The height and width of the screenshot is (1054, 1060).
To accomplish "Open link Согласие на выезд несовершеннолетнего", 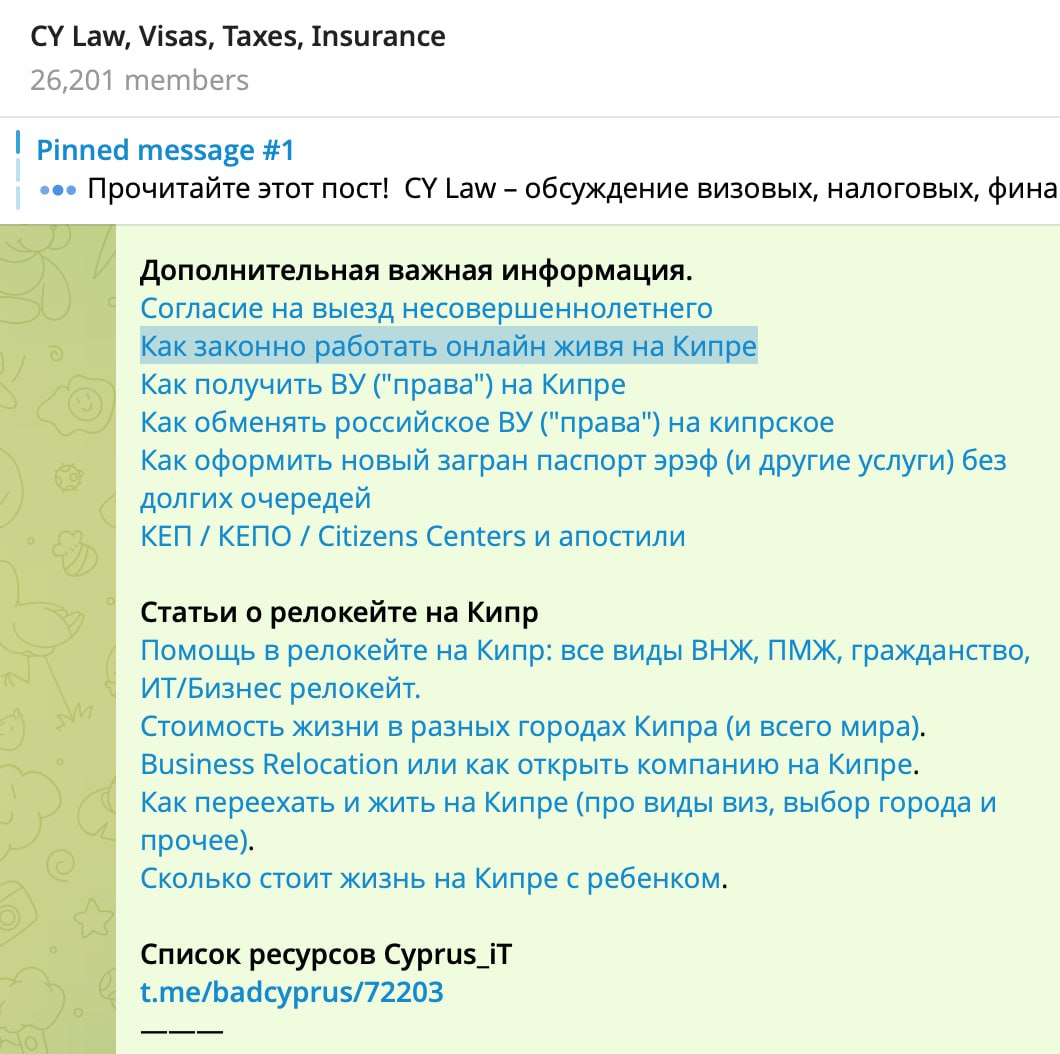I will (426, 308).
